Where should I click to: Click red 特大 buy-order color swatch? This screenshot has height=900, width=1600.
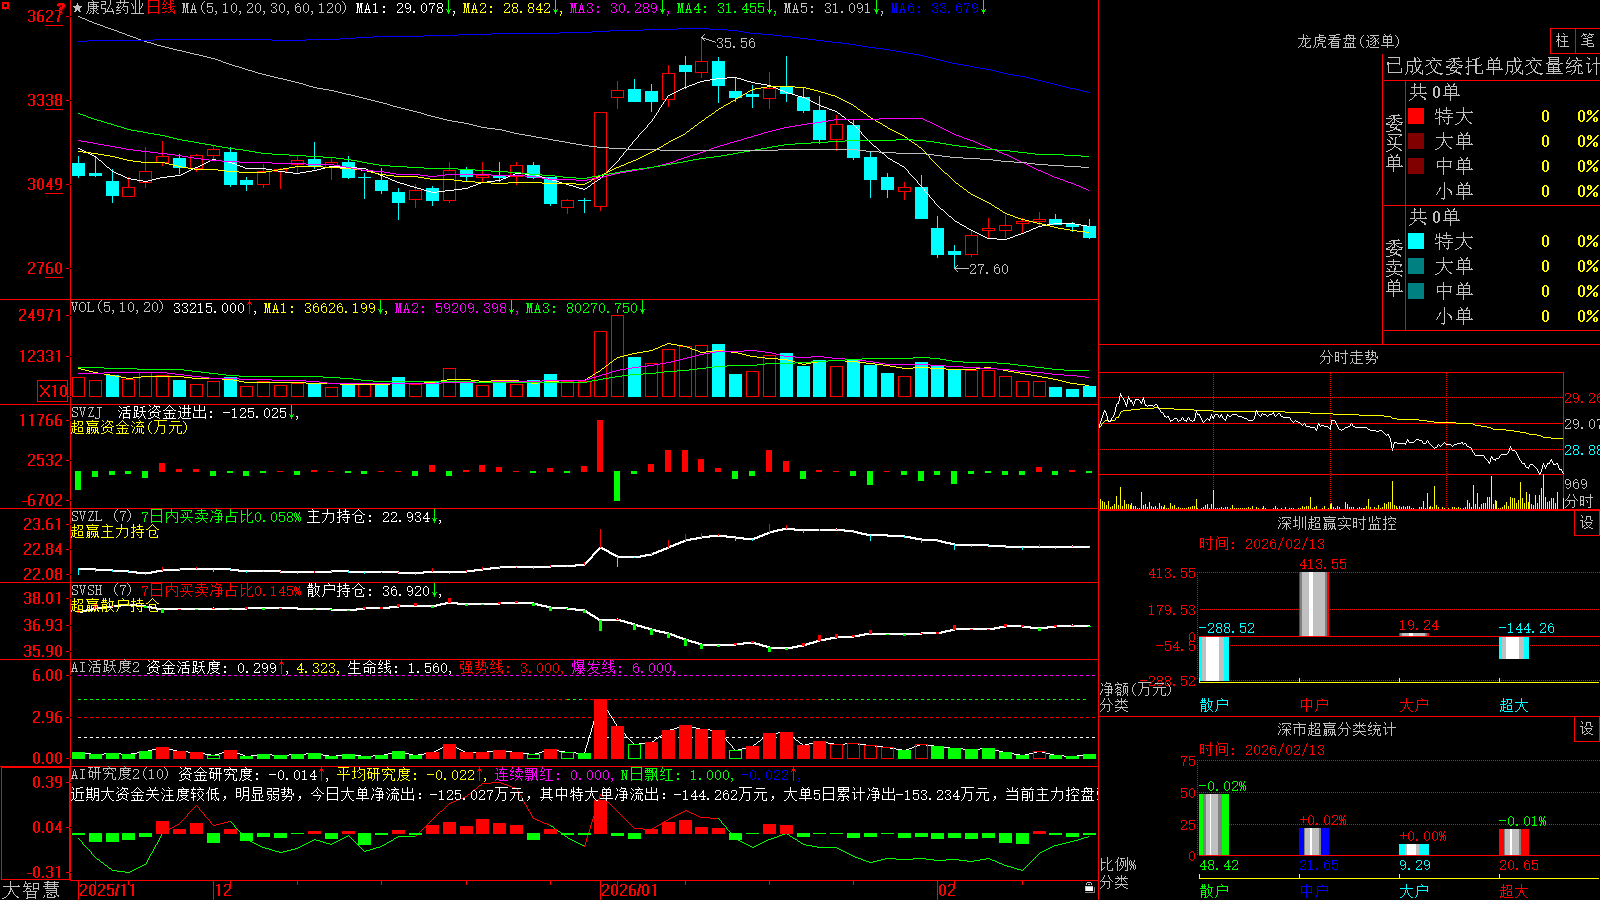pyautogui.click(x=1416, y=116)
